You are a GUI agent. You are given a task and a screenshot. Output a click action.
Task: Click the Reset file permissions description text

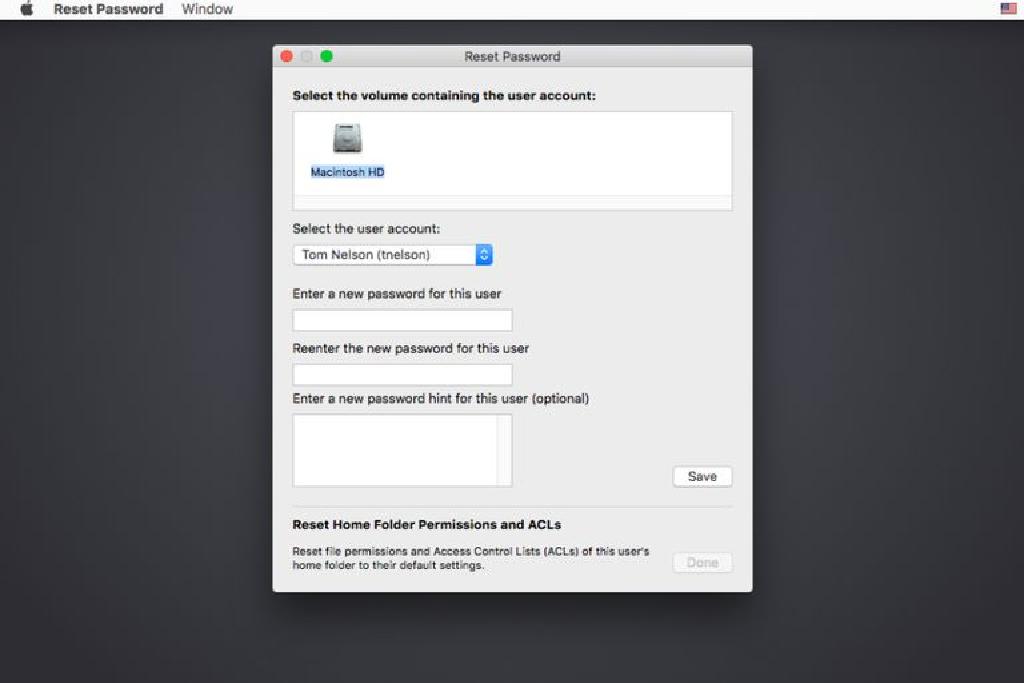click(x=470, y=558)
